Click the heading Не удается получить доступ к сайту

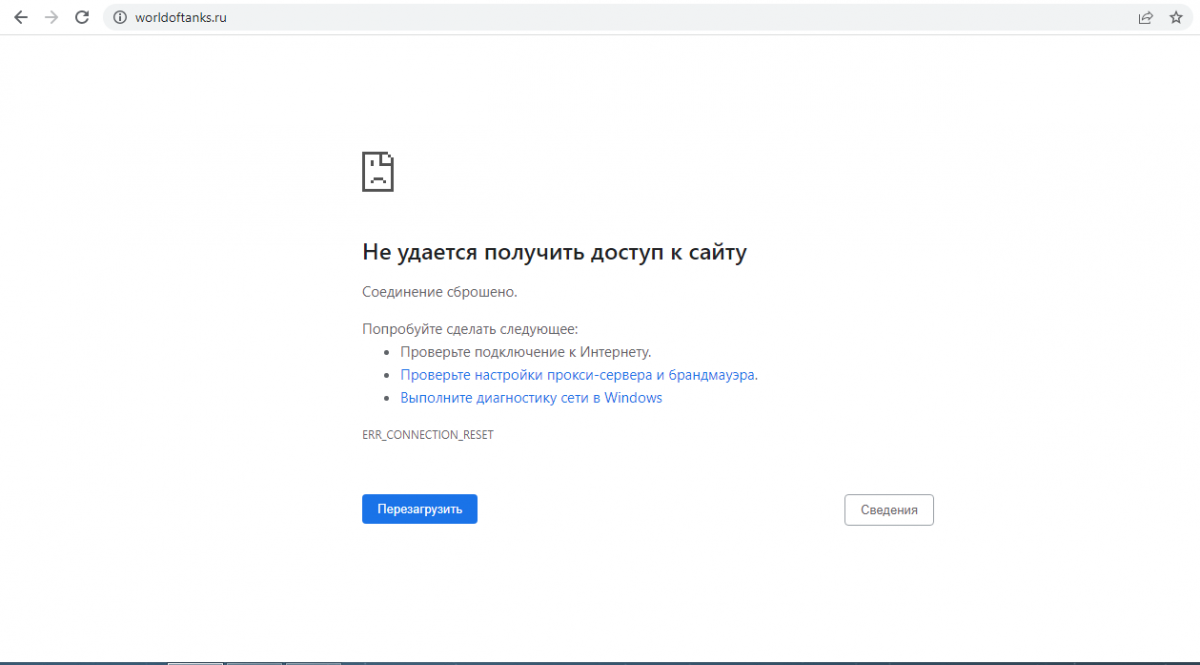click(554, 252)
